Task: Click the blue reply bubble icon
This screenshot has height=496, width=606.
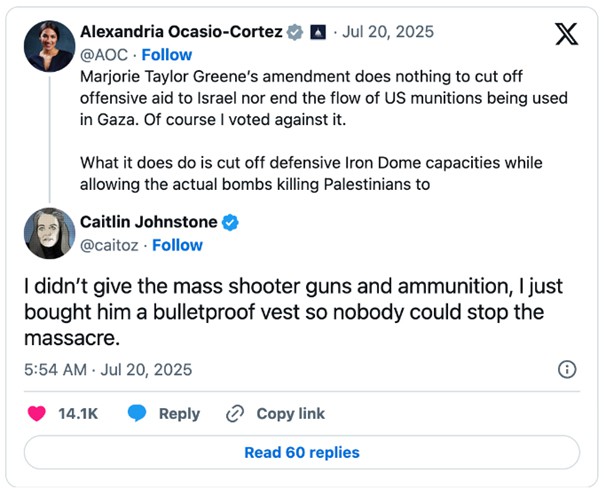Action: [x=137, y=413]
